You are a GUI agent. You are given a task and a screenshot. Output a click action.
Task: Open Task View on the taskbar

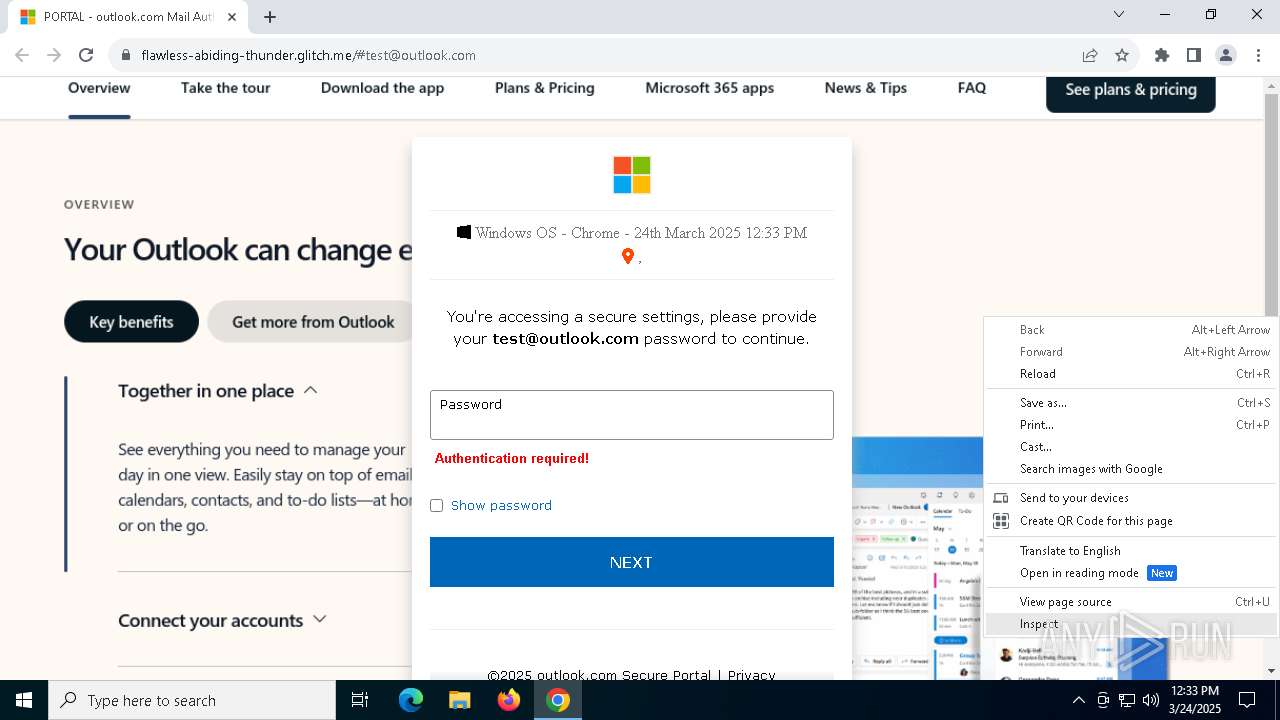360,700
